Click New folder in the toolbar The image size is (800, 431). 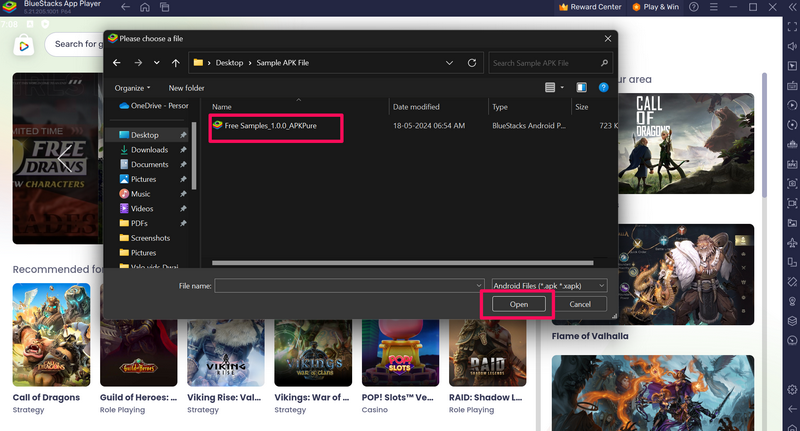186,88
